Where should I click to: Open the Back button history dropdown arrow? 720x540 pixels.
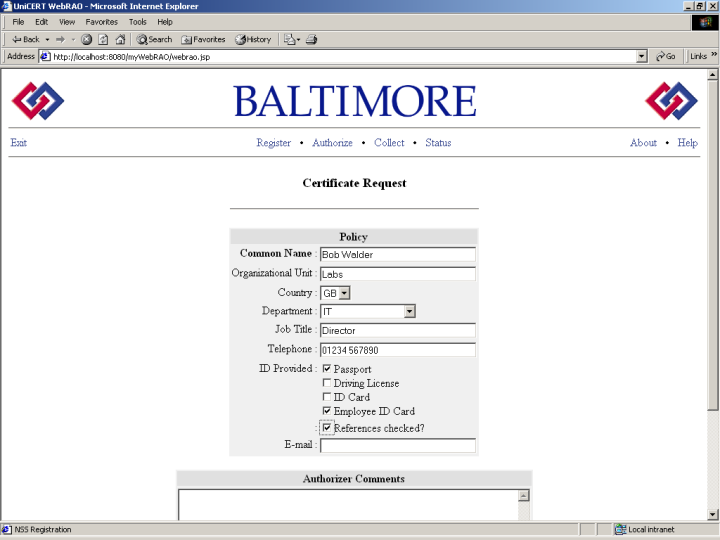[47, 39]
